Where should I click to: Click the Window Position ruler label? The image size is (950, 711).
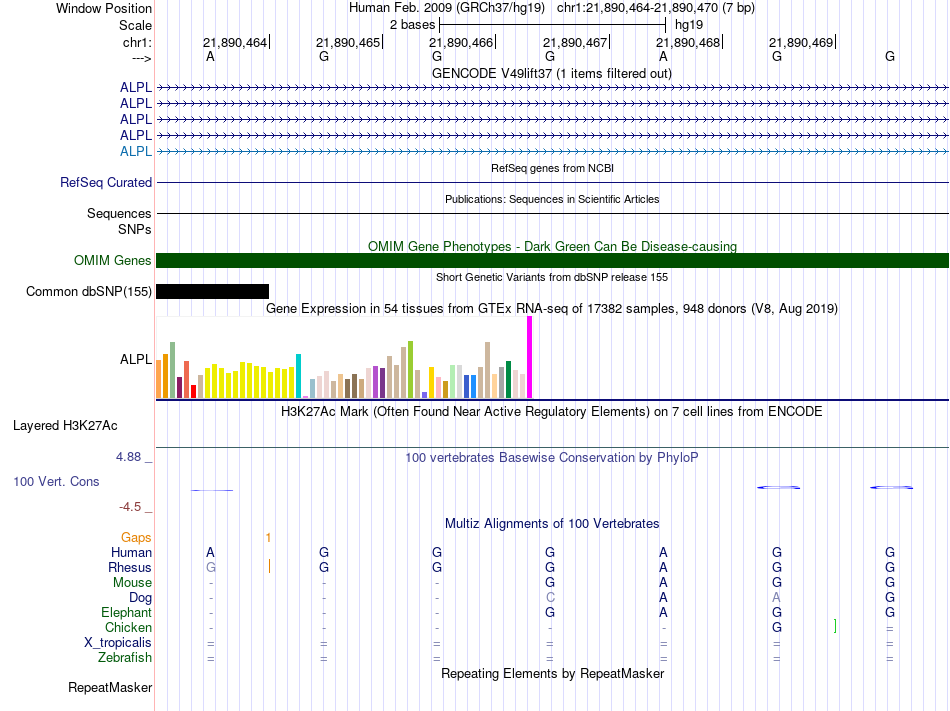(x=104, y=8)
